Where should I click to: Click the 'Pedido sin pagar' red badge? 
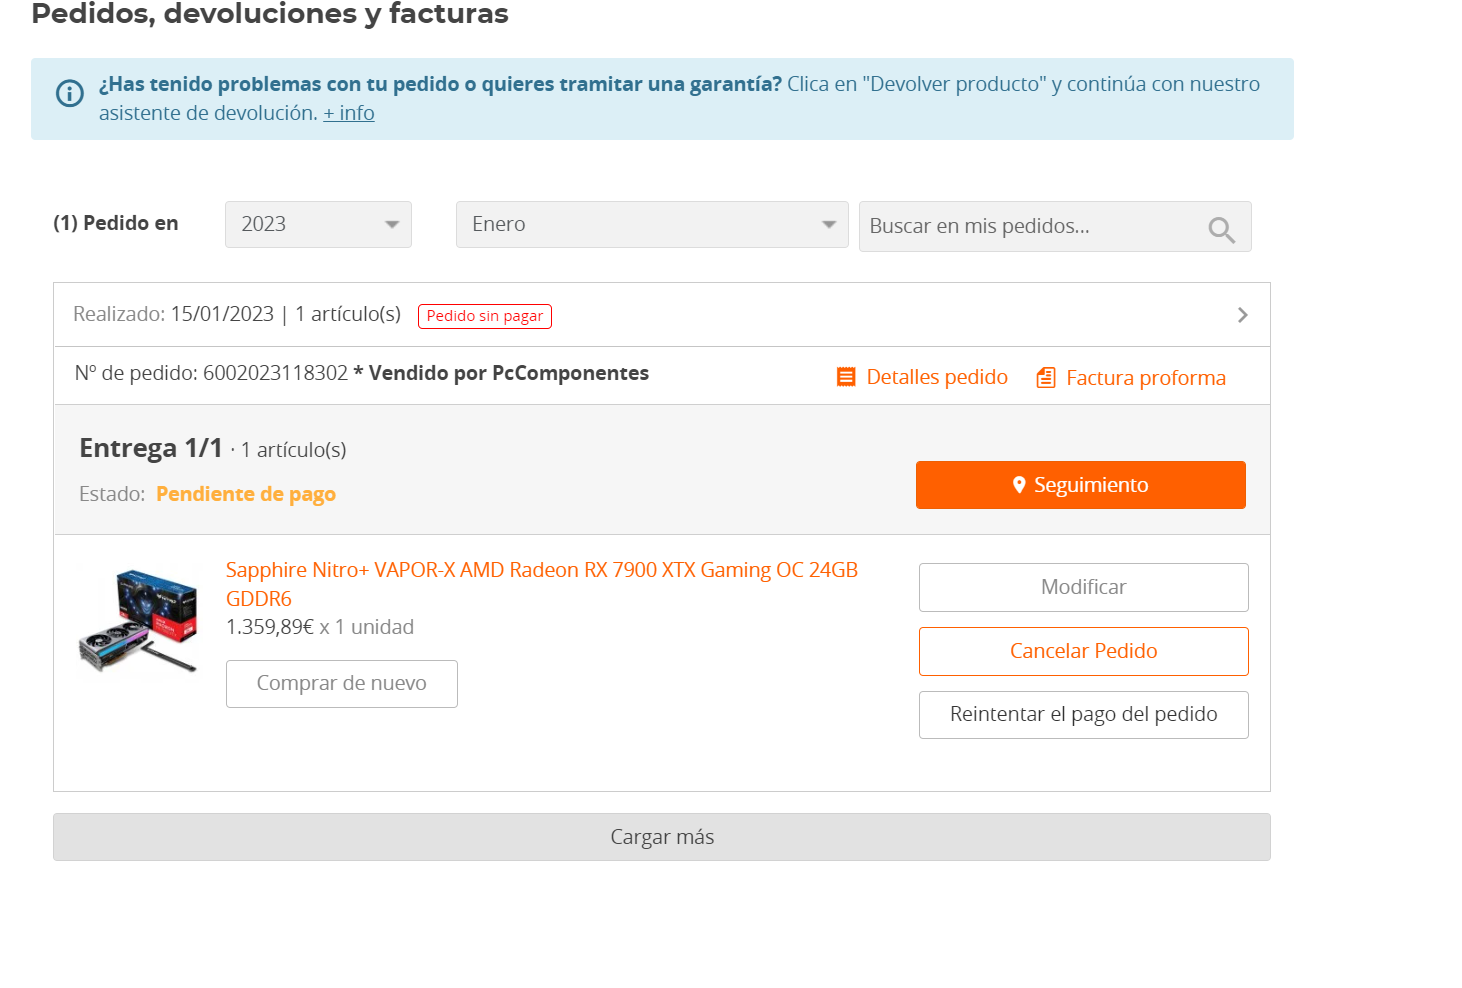click(485, 316)
